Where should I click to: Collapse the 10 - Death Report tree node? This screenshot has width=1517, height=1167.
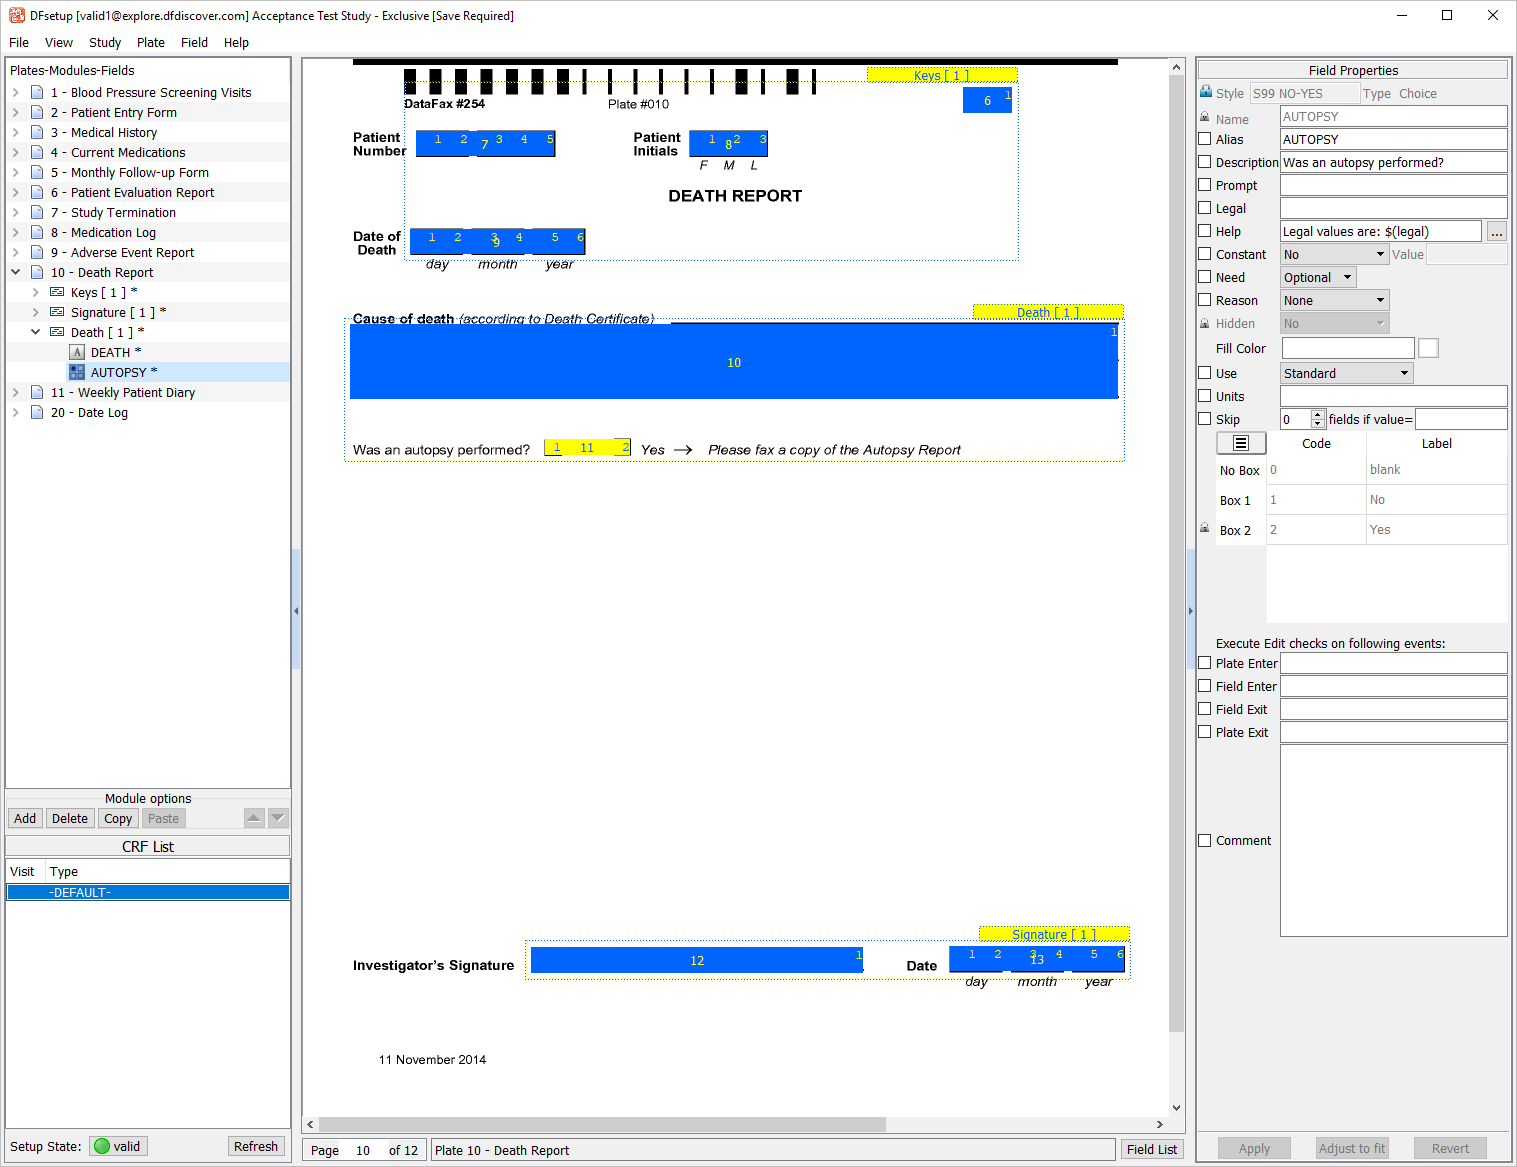(16, 272)
